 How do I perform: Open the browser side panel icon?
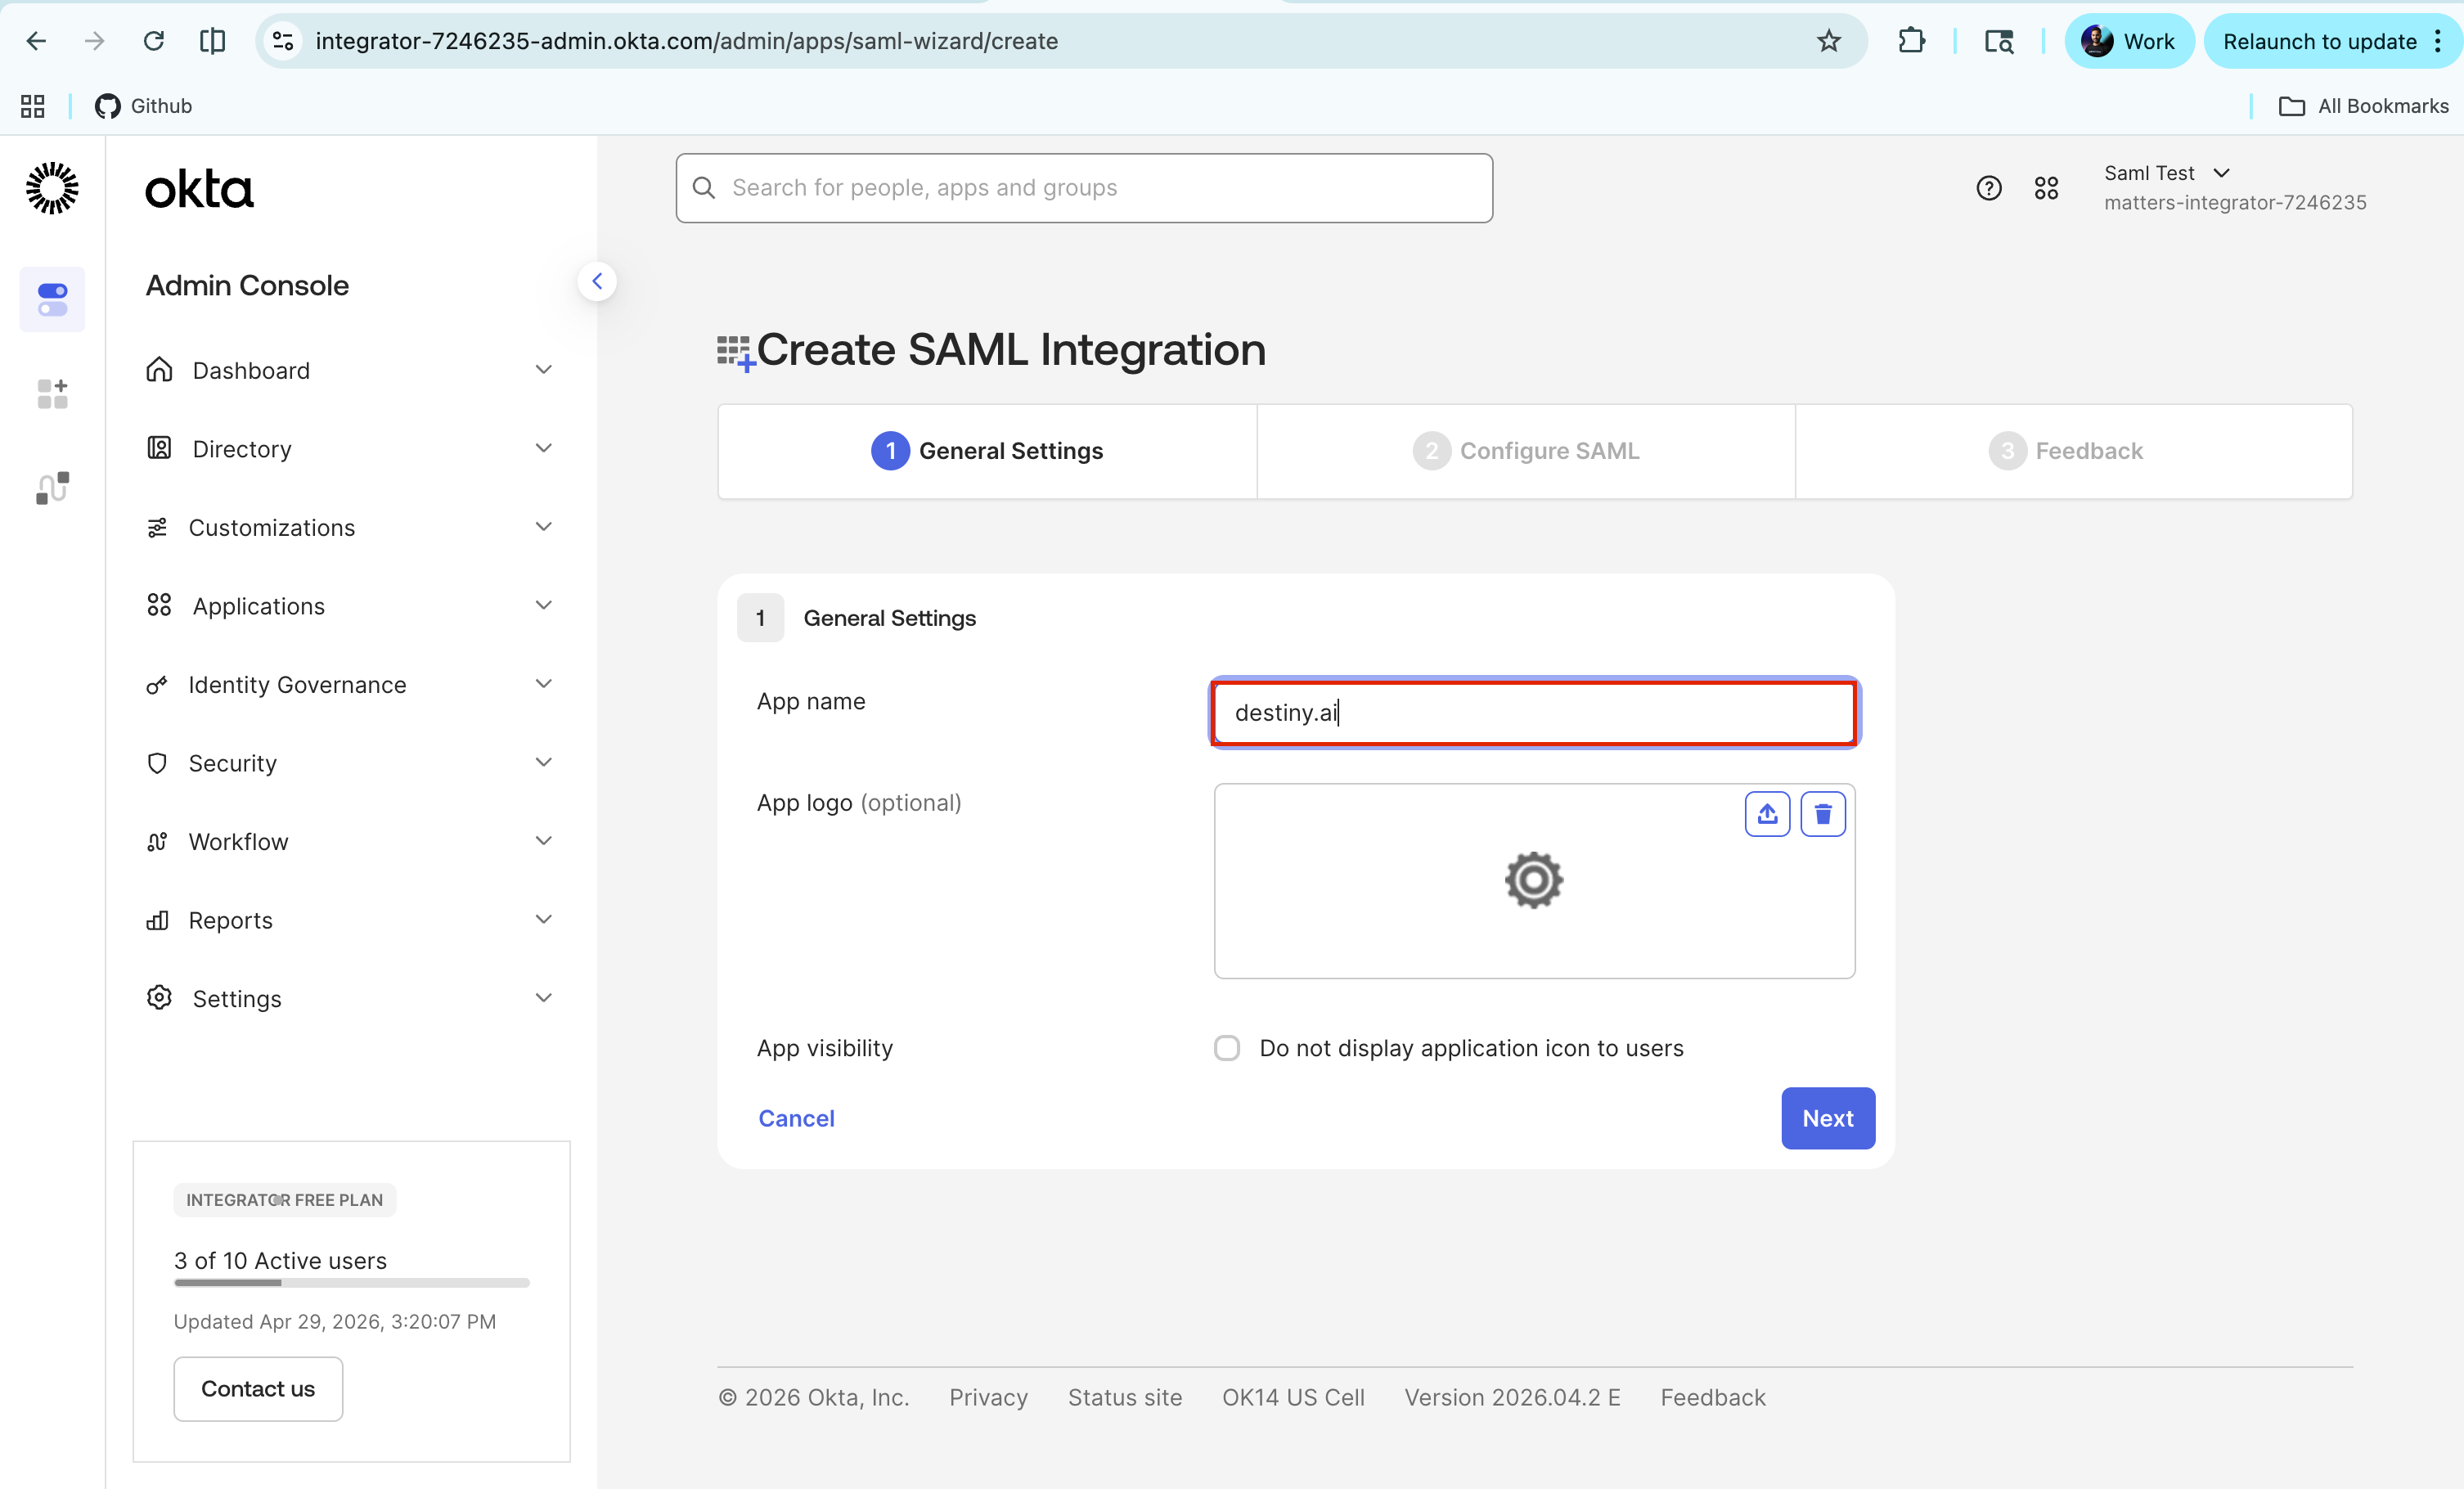click(212, 41)
